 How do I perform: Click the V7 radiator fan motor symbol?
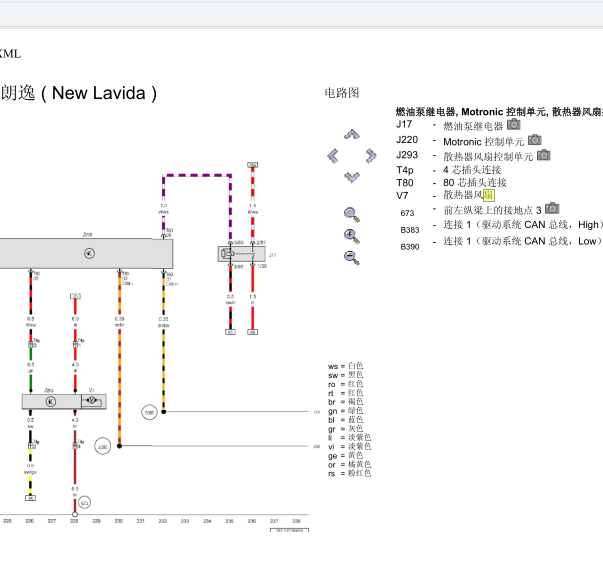pos(92,400)
